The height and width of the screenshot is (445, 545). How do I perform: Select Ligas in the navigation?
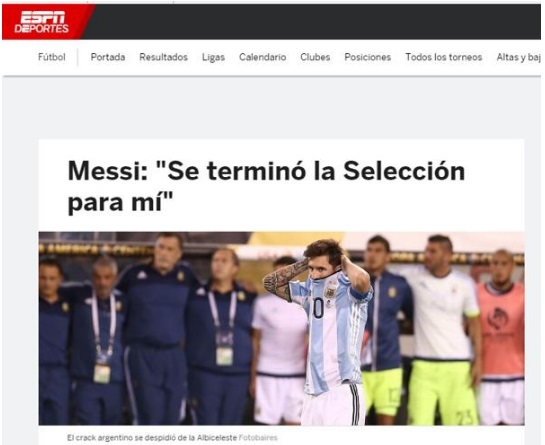pos(213,57)
